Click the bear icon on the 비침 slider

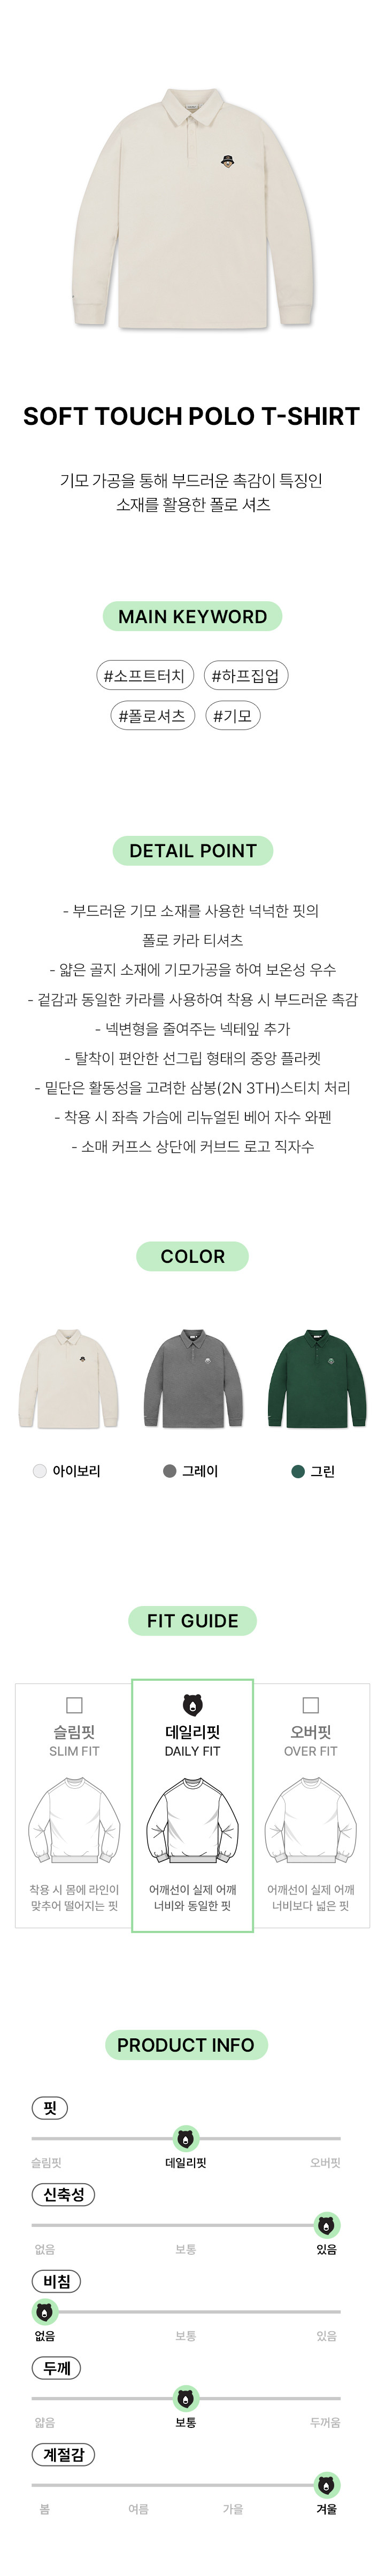point(44,2312)
